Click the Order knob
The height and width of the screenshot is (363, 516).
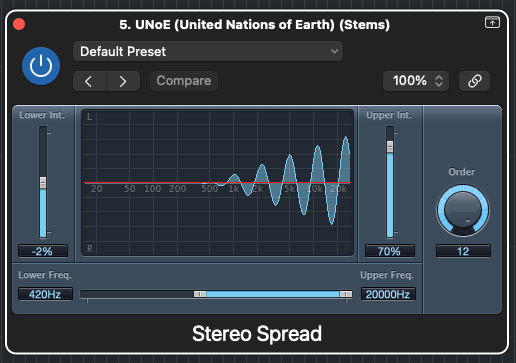(463, 211)
